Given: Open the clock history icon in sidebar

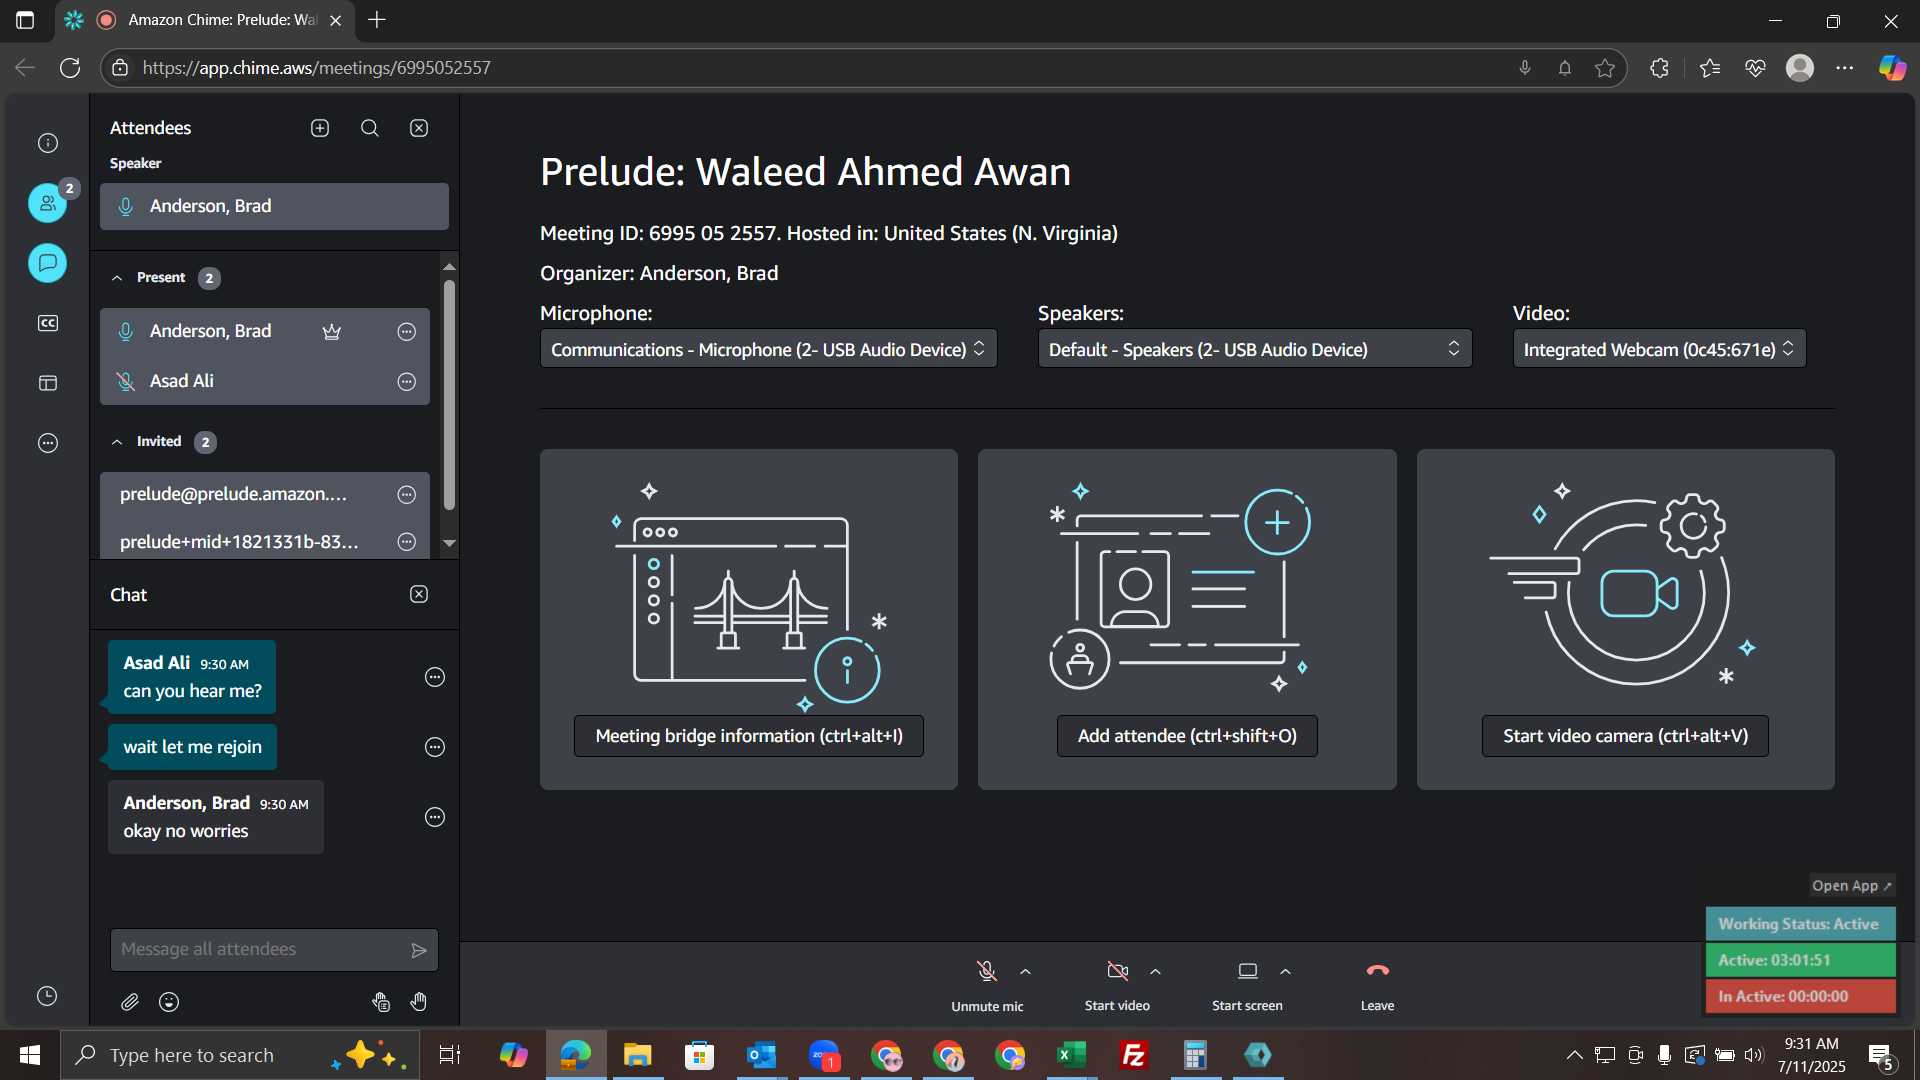Looking at the screenshot, I should (47, 996).
